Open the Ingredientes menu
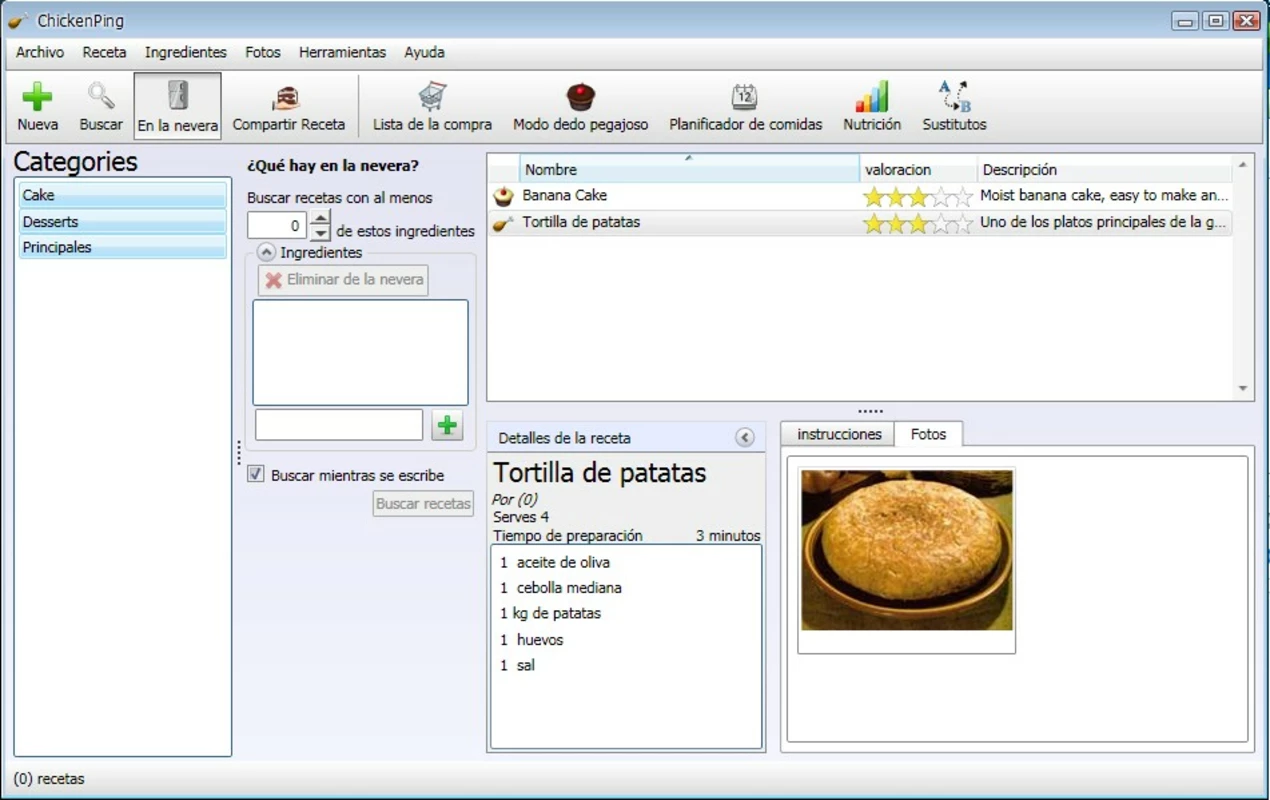The height and width of the screenshot is (800, 1270). pos(186,52)
